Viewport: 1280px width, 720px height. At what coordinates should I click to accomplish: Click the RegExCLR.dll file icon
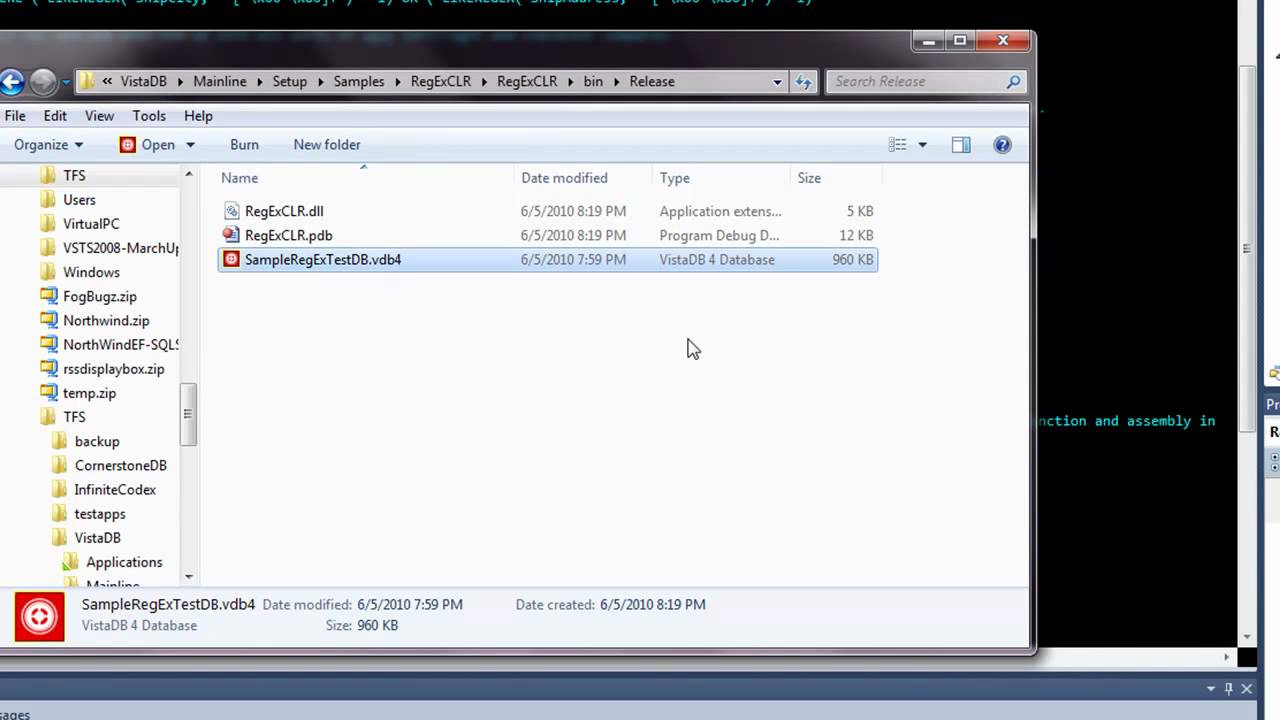(x=231, y=211)
